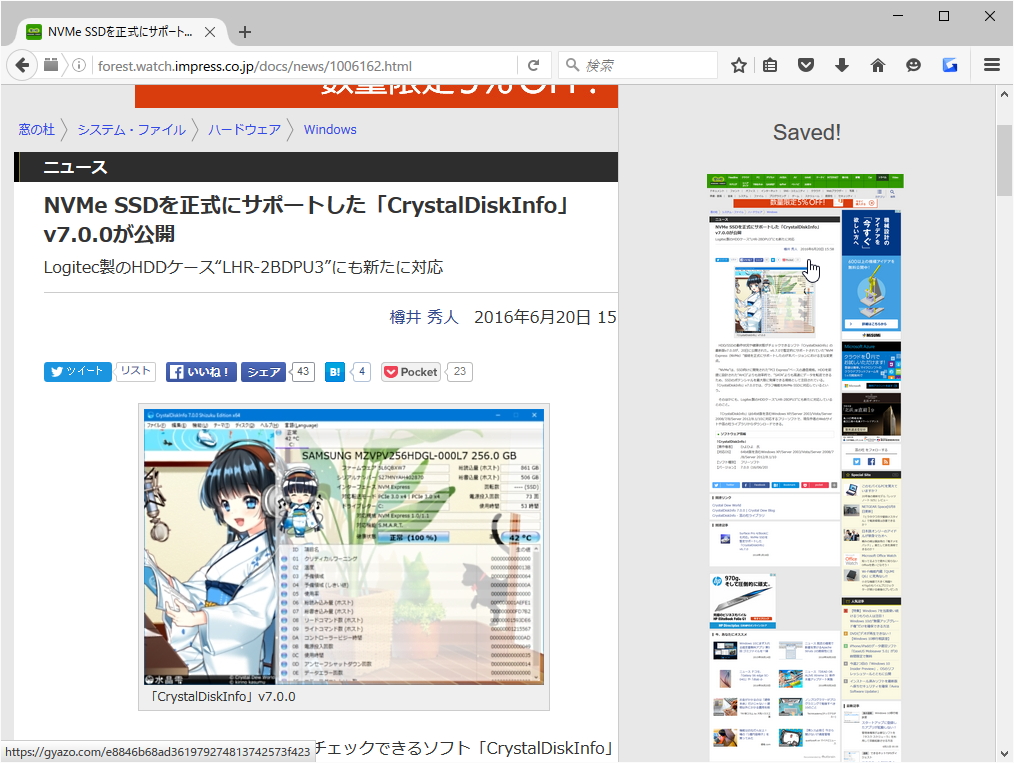Navigate back with the back arrow
The image size is (1014, 763).
coord(22,64)
